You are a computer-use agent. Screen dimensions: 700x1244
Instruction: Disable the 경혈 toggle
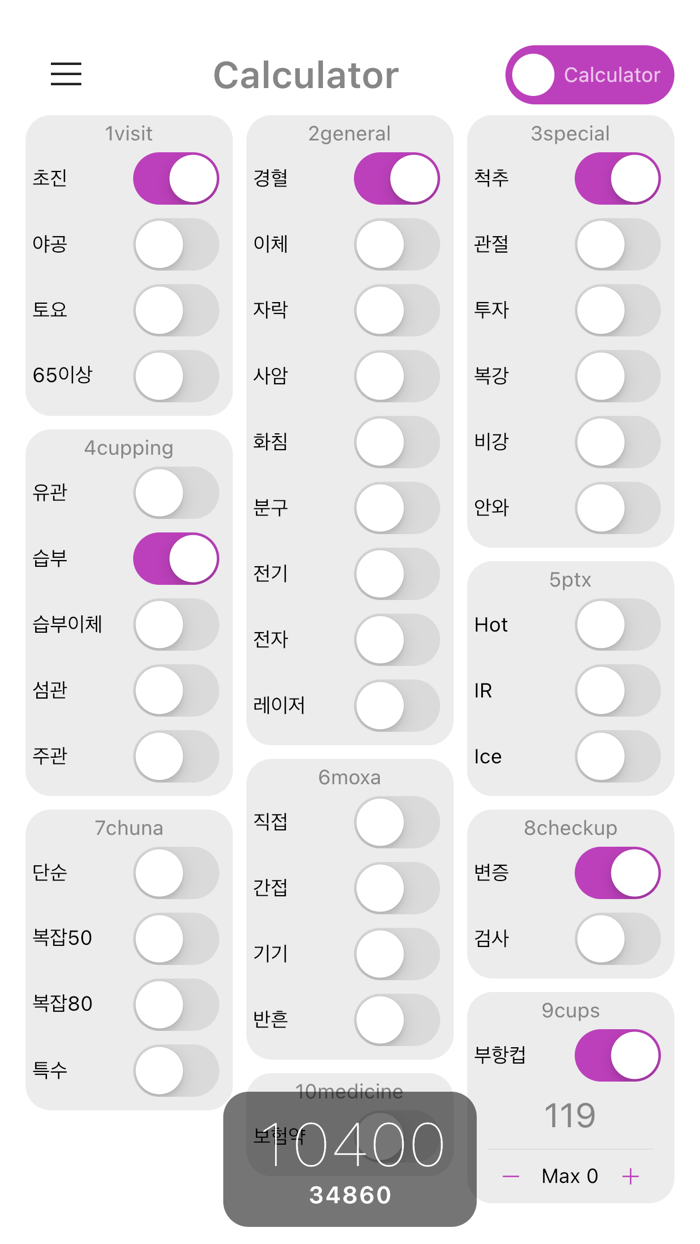point(397,178)
